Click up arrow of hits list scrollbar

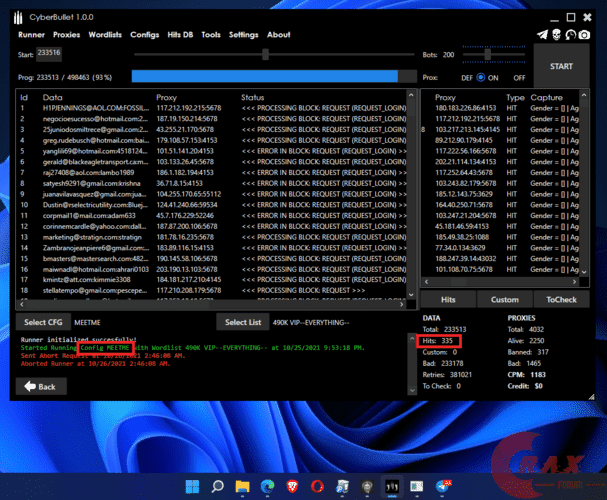pos(584,95)
